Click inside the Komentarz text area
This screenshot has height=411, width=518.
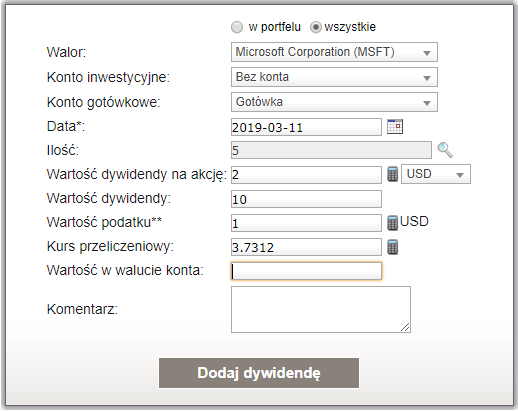click(x=321, y=309)
